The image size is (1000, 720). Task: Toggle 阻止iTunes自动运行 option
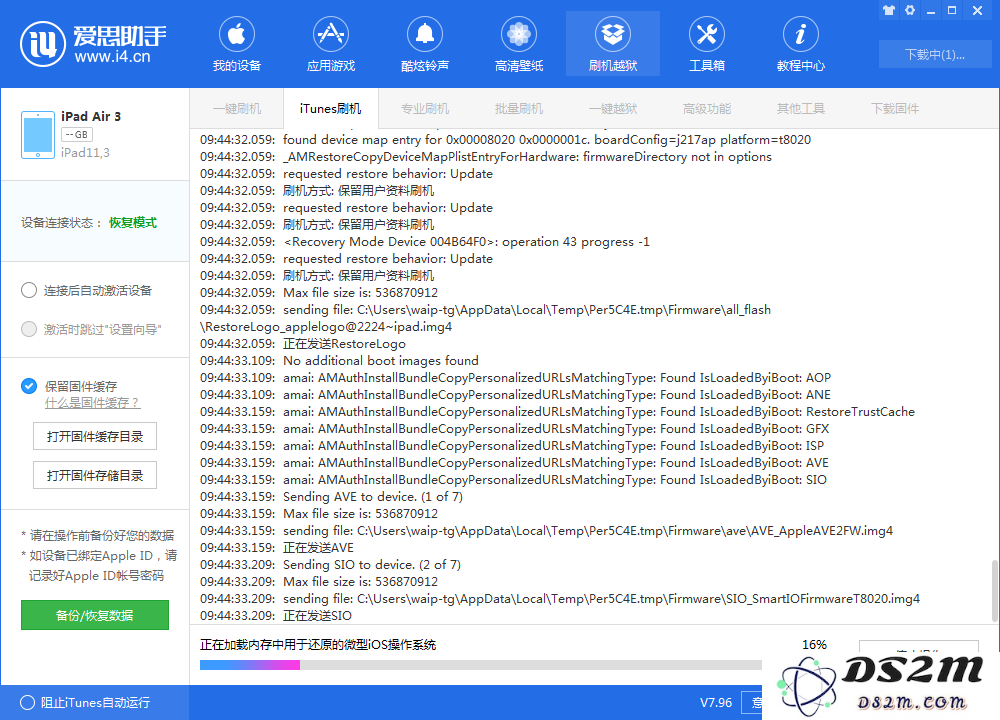tap(27, 702)
